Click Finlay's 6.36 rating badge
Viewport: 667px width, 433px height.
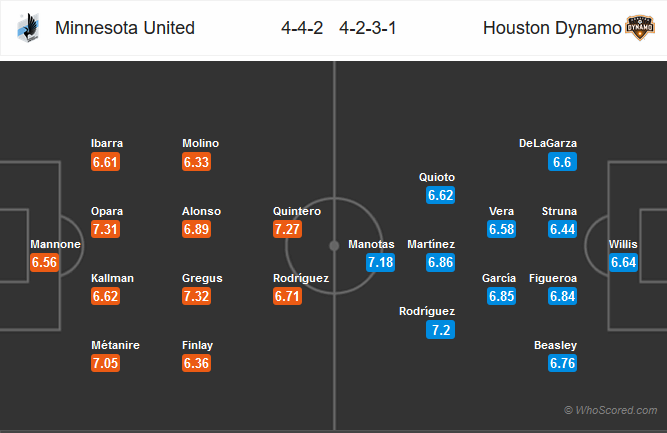199,364
